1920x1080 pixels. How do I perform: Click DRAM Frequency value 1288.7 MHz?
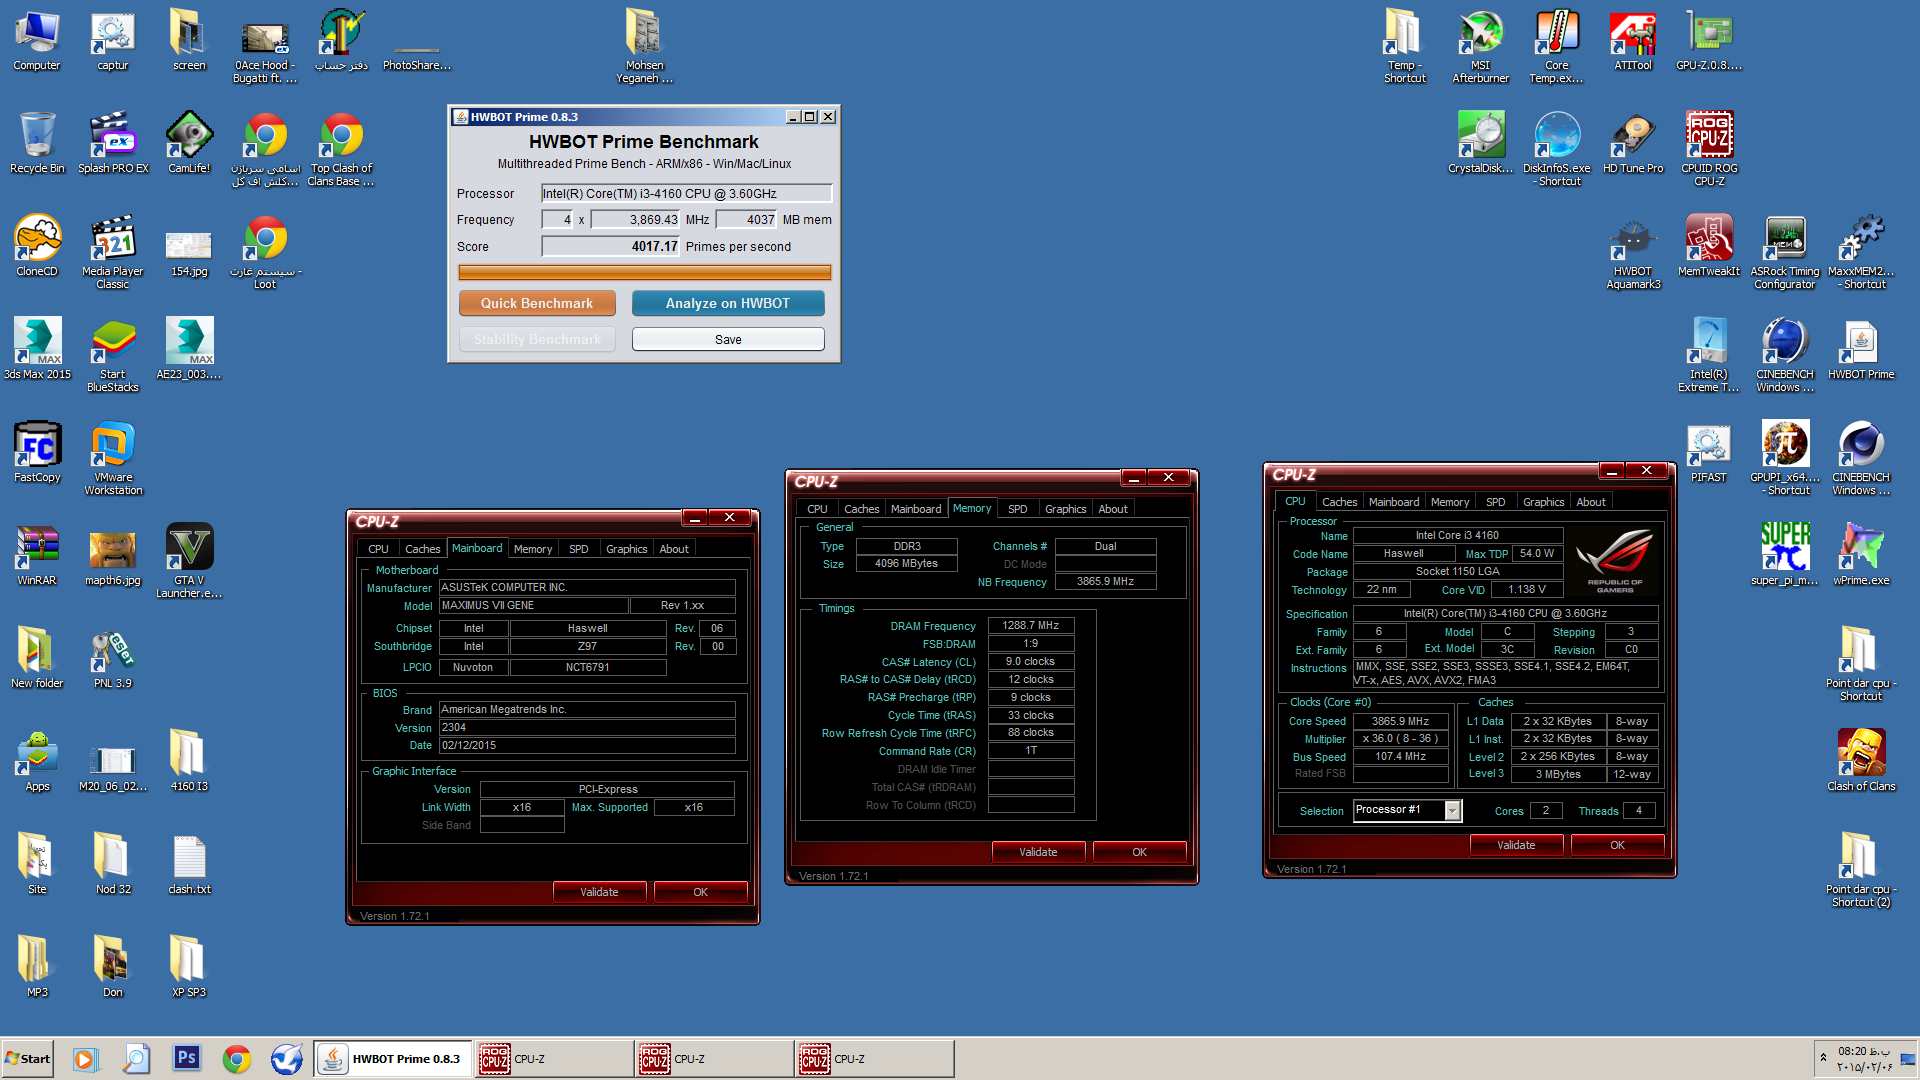[1031, 625]
